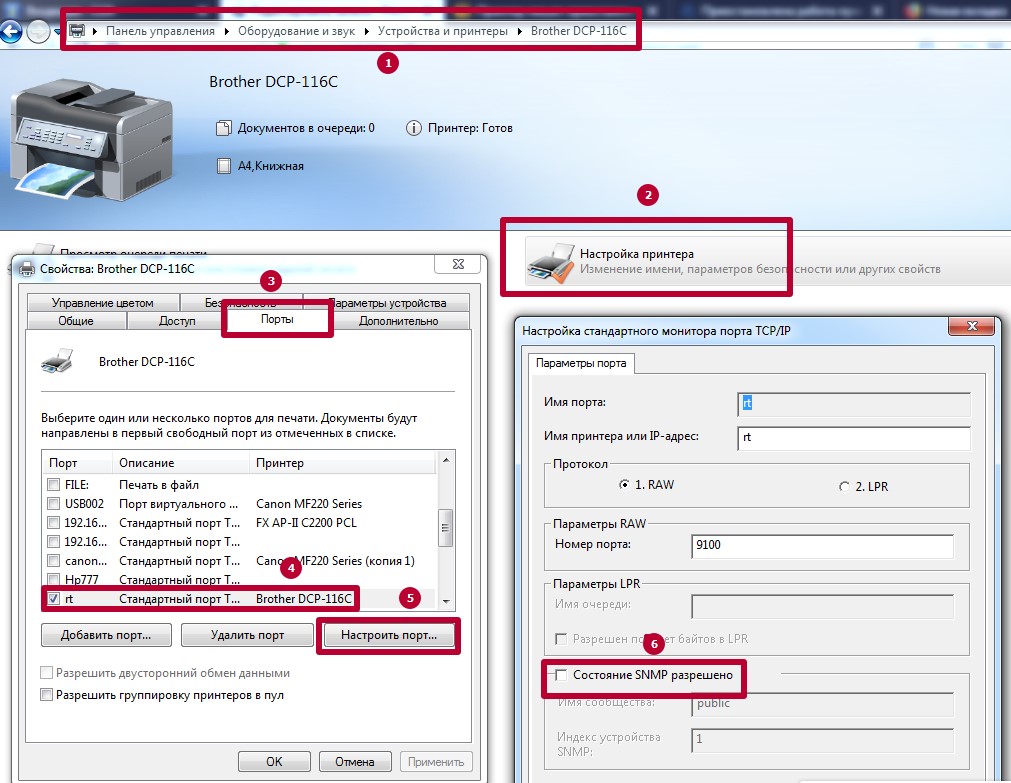The height and width of the screenshot is (783, 1011).
Task: Click the device icon in address bar
Action: click(76, 31)
